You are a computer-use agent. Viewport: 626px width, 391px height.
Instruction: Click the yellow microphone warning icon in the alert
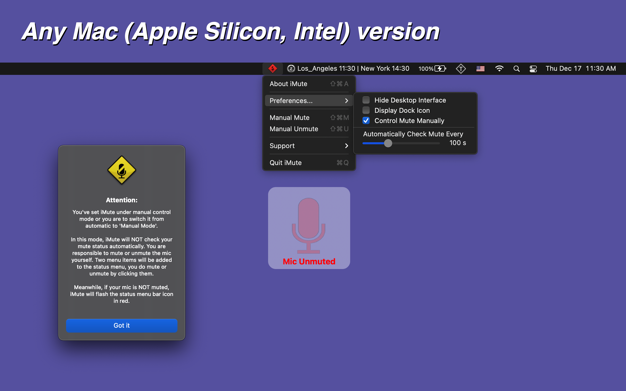point(122,170)
